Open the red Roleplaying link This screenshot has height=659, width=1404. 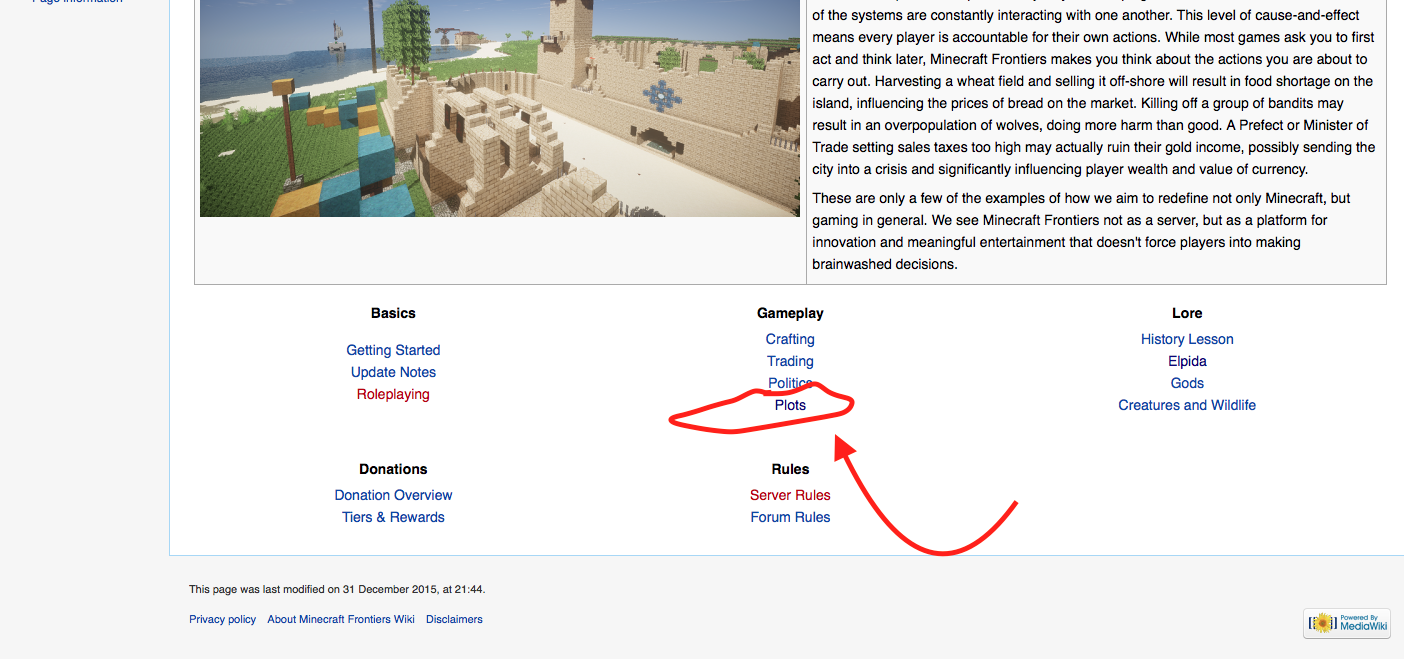393,394
